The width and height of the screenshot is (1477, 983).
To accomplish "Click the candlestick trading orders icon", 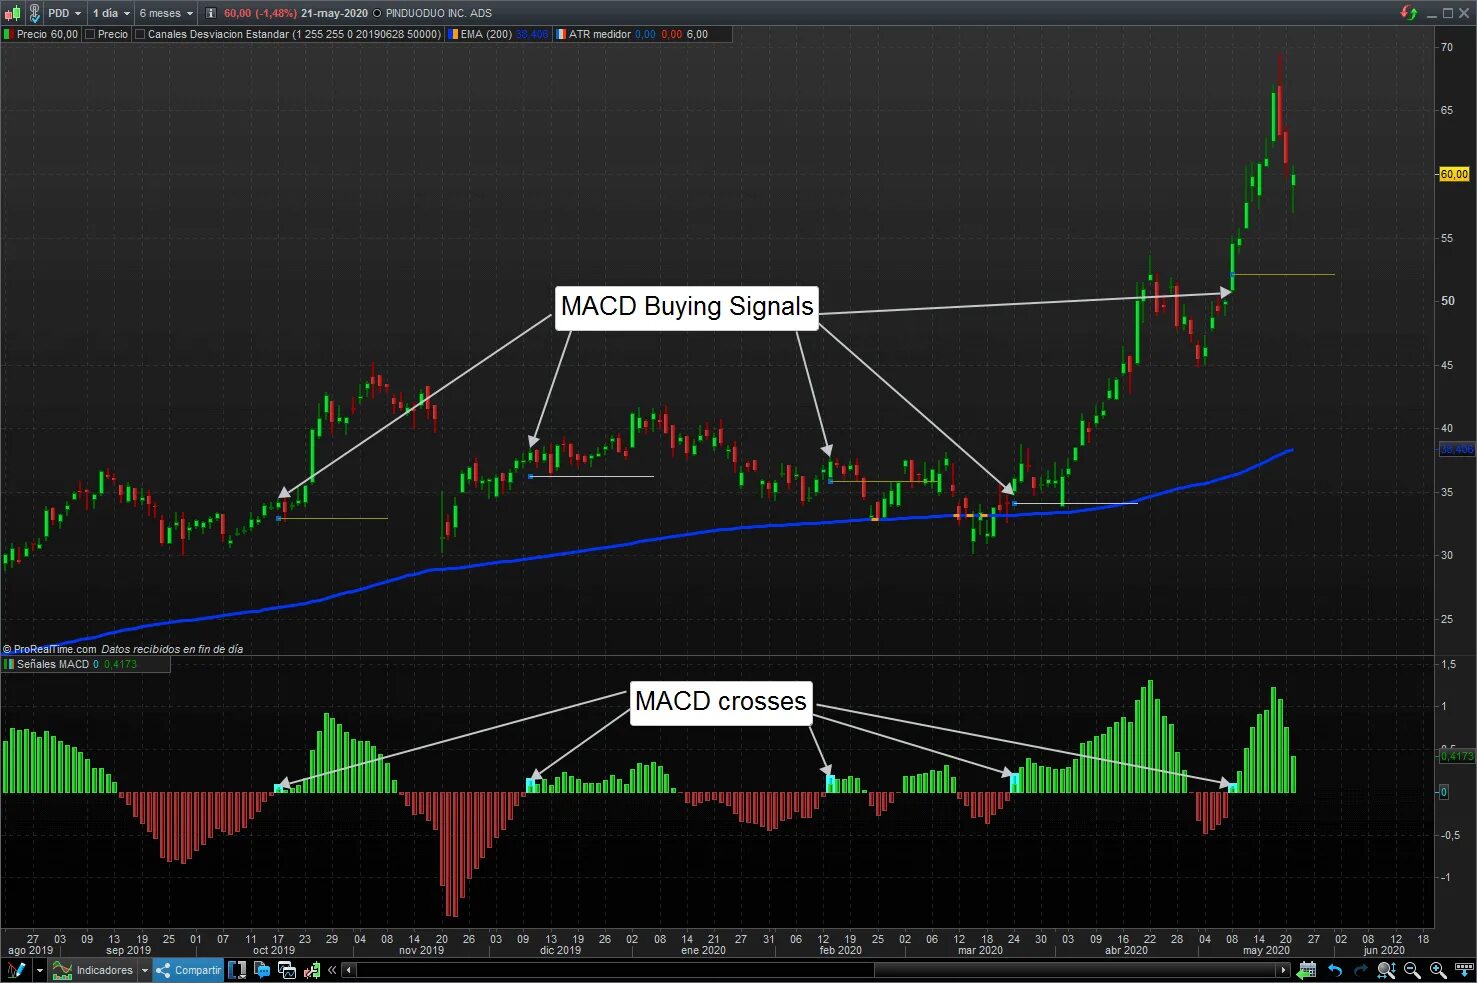I will pyautogui.click(x=312, y=970).
